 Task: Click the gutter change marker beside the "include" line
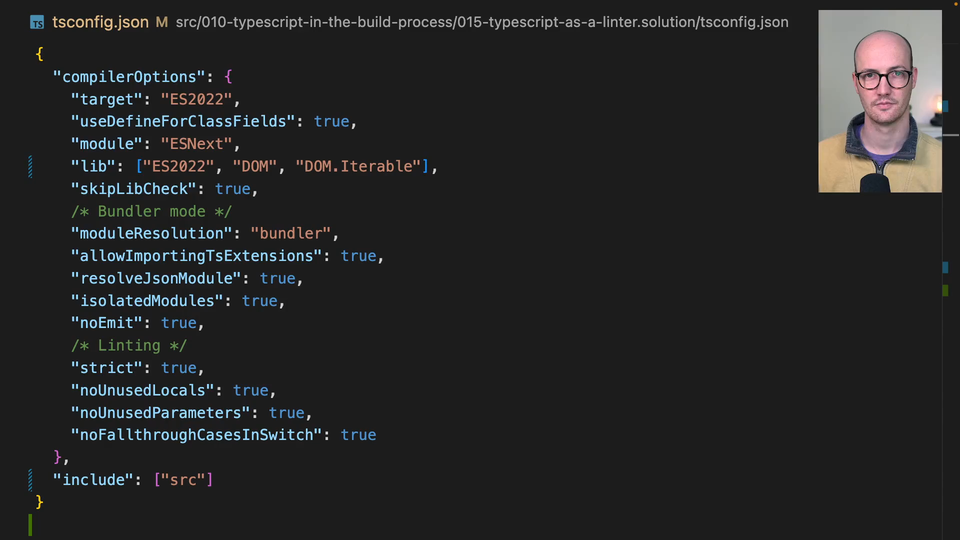pos(30,480)
